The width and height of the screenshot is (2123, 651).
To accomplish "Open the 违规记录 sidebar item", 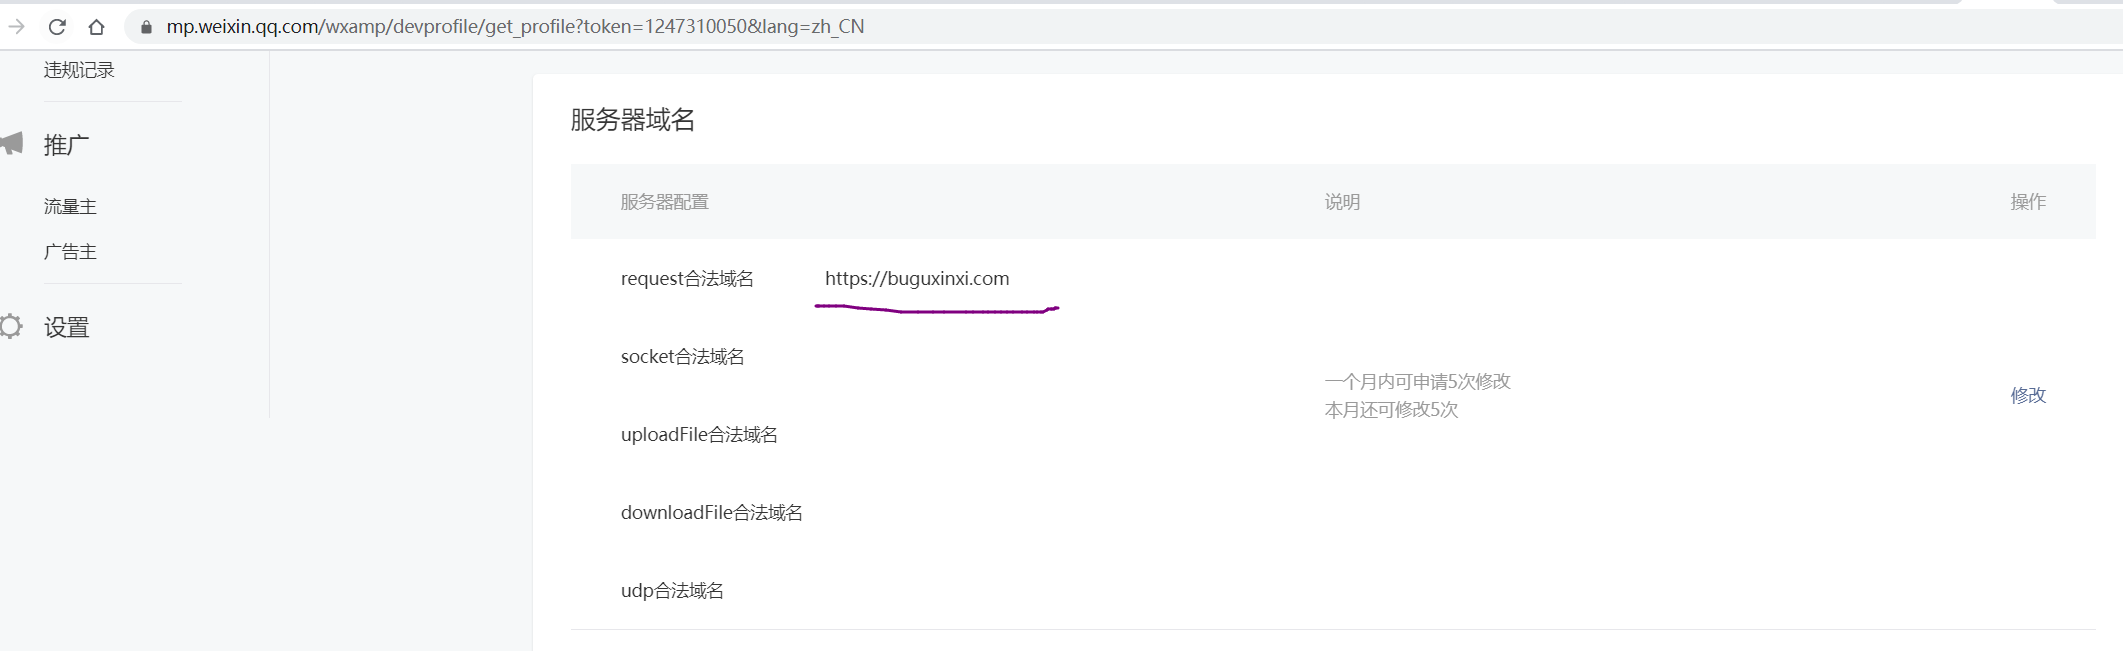I will [x=79, y=70].
